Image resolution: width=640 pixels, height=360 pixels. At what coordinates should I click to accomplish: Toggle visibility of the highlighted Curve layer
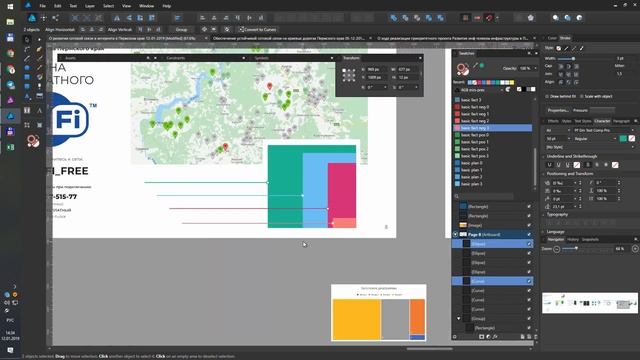(529, 281)
